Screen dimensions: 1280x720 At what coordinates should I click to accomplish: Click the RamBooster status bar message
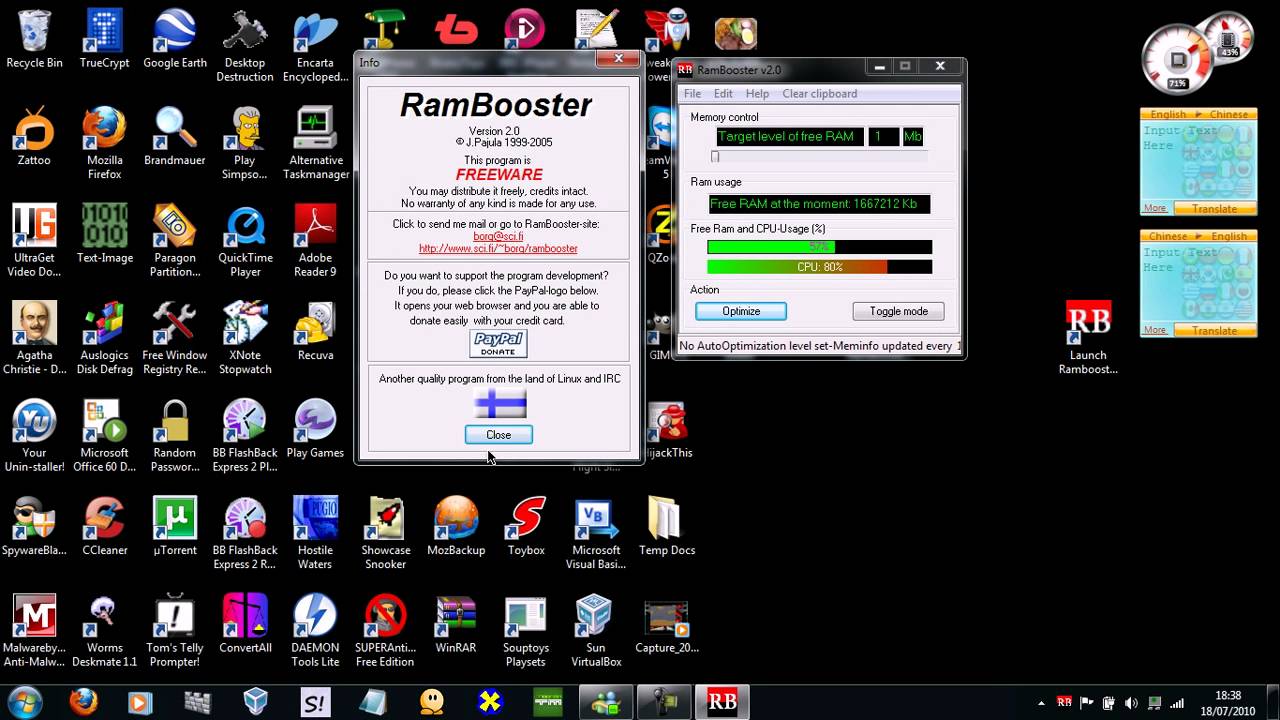pos(819,346)
